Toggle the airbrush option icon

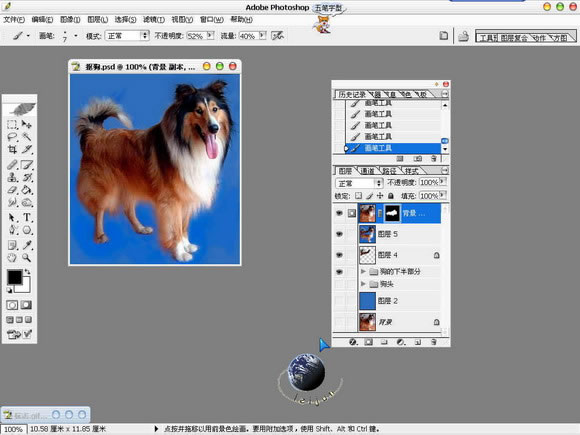[277, 36]
